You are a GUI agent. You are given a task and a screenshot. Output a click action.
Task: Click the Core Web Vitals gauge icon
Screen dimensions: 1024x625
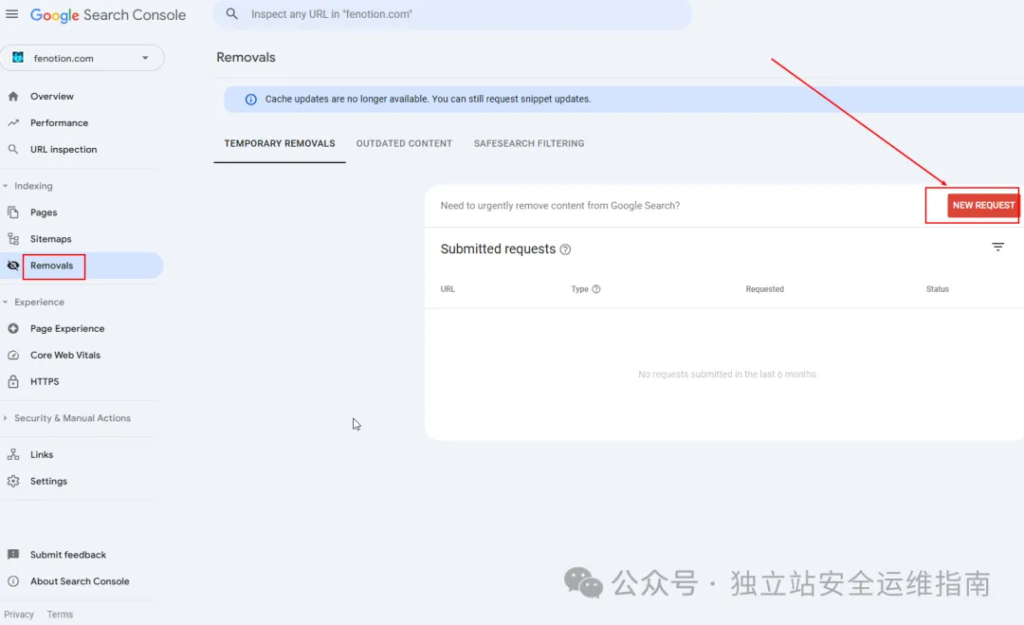[13, 355]
